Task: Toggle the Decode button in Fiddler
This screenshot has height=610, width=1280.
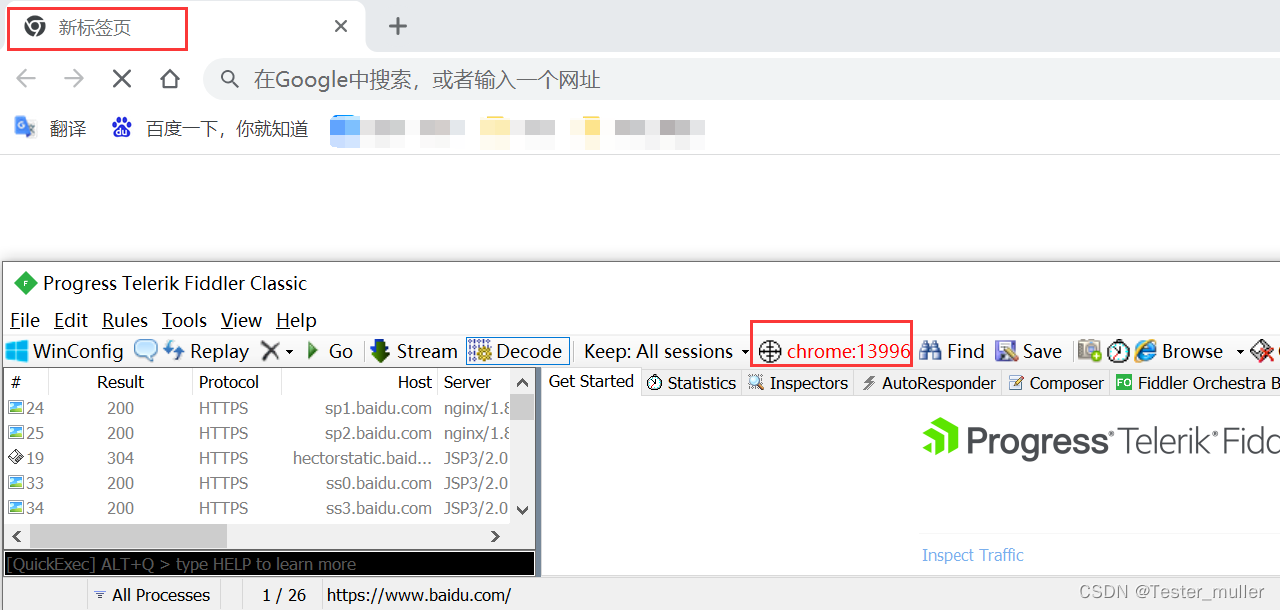Action: click(518, 351)
